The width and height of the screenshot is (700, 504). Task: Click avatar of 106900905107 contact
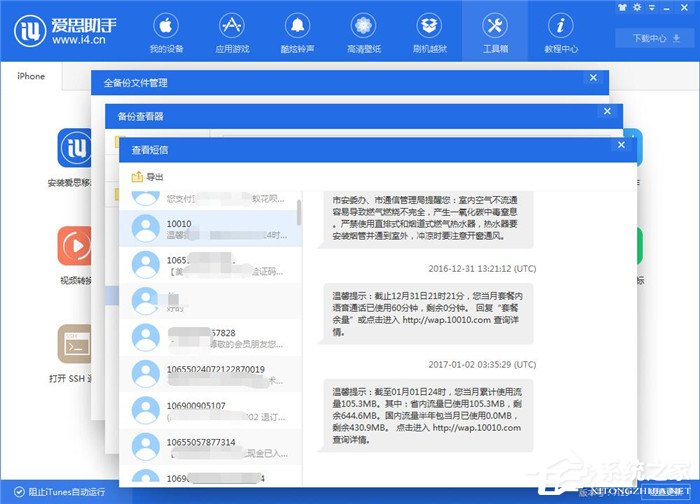146,411
